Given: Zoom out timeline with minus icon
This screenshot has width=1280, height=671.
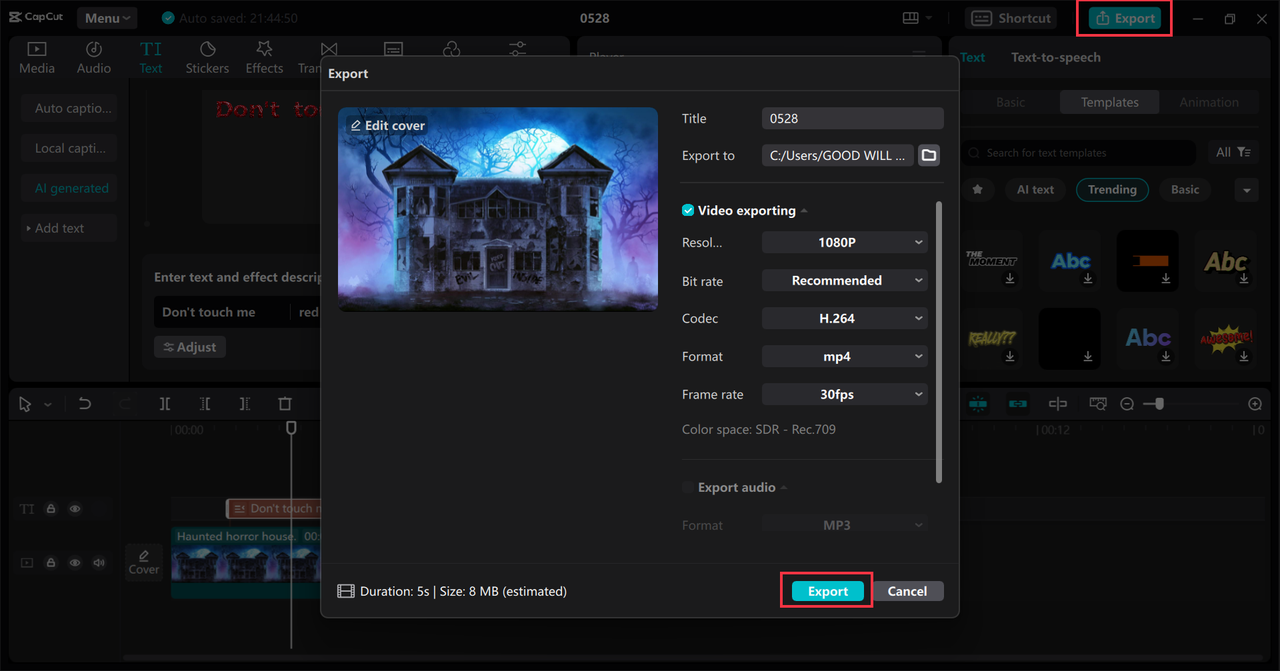Looking at the screenshot, I should coord(1127,404).
